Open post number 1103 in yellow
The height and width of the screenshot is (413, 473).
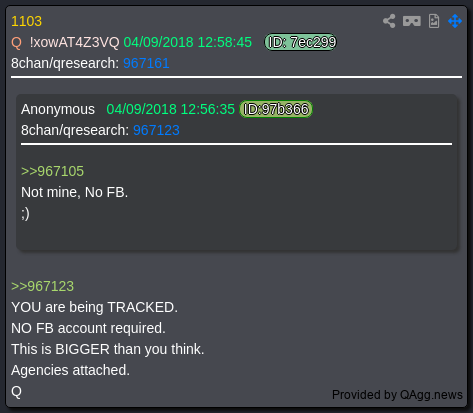(27, 21)
